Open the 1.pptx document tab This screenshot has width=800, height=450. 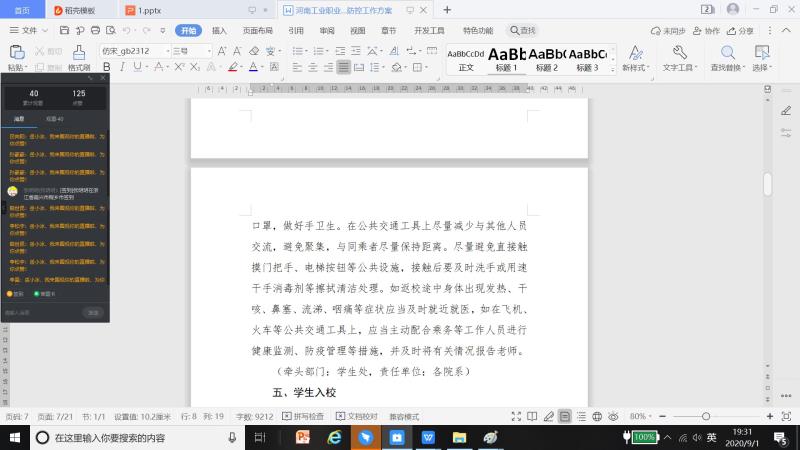(x=148, y=10)
